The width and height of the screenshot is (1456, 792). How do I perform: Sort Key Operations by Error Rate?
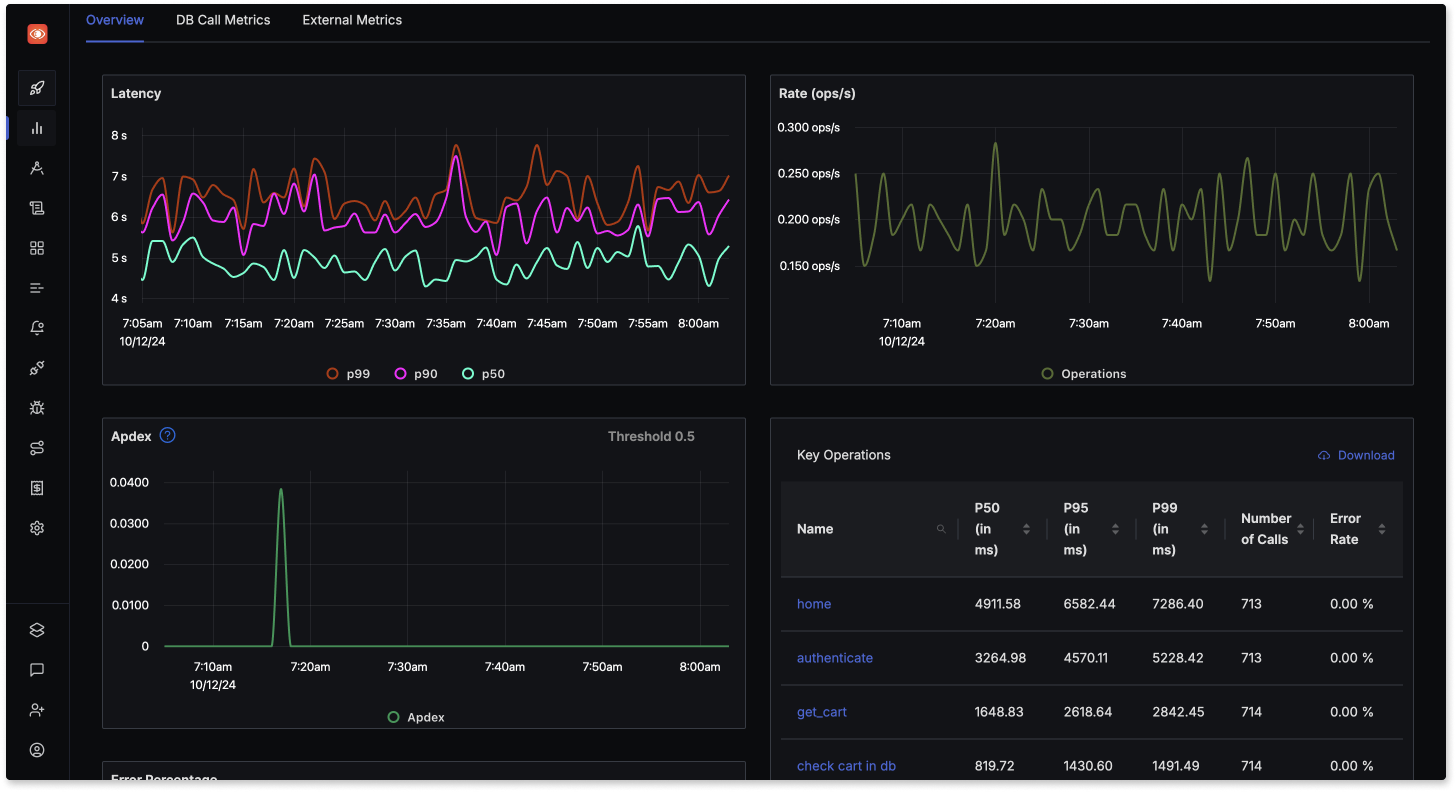[1382, 528]
